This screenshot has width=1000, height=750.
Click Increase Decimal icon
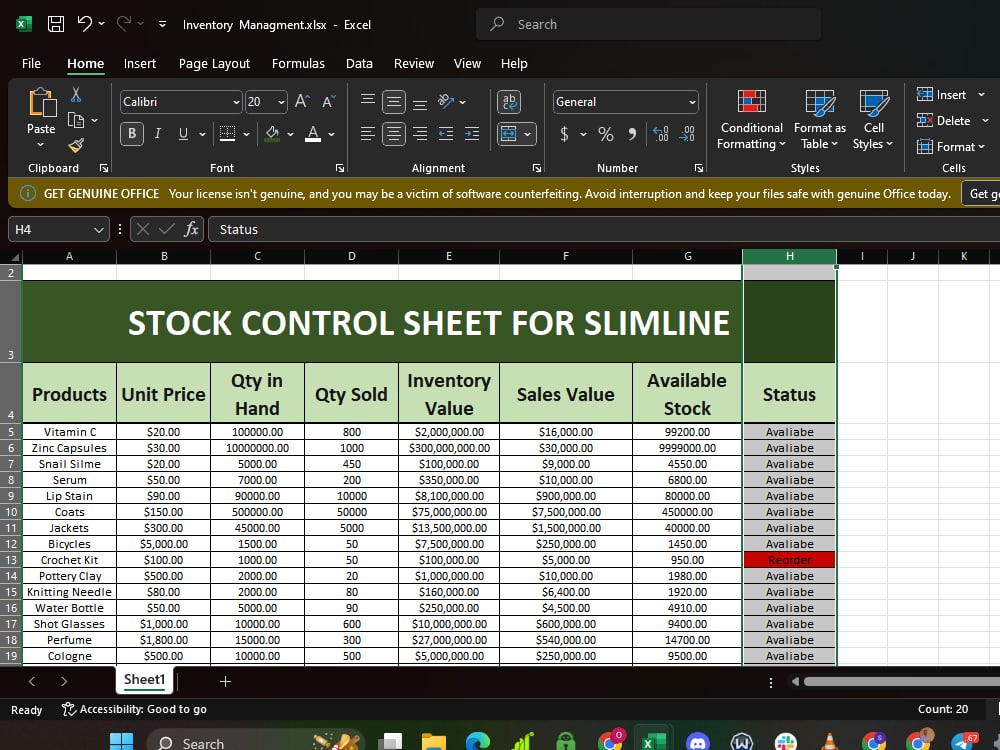pyautogui.click(x=661, y=134)
